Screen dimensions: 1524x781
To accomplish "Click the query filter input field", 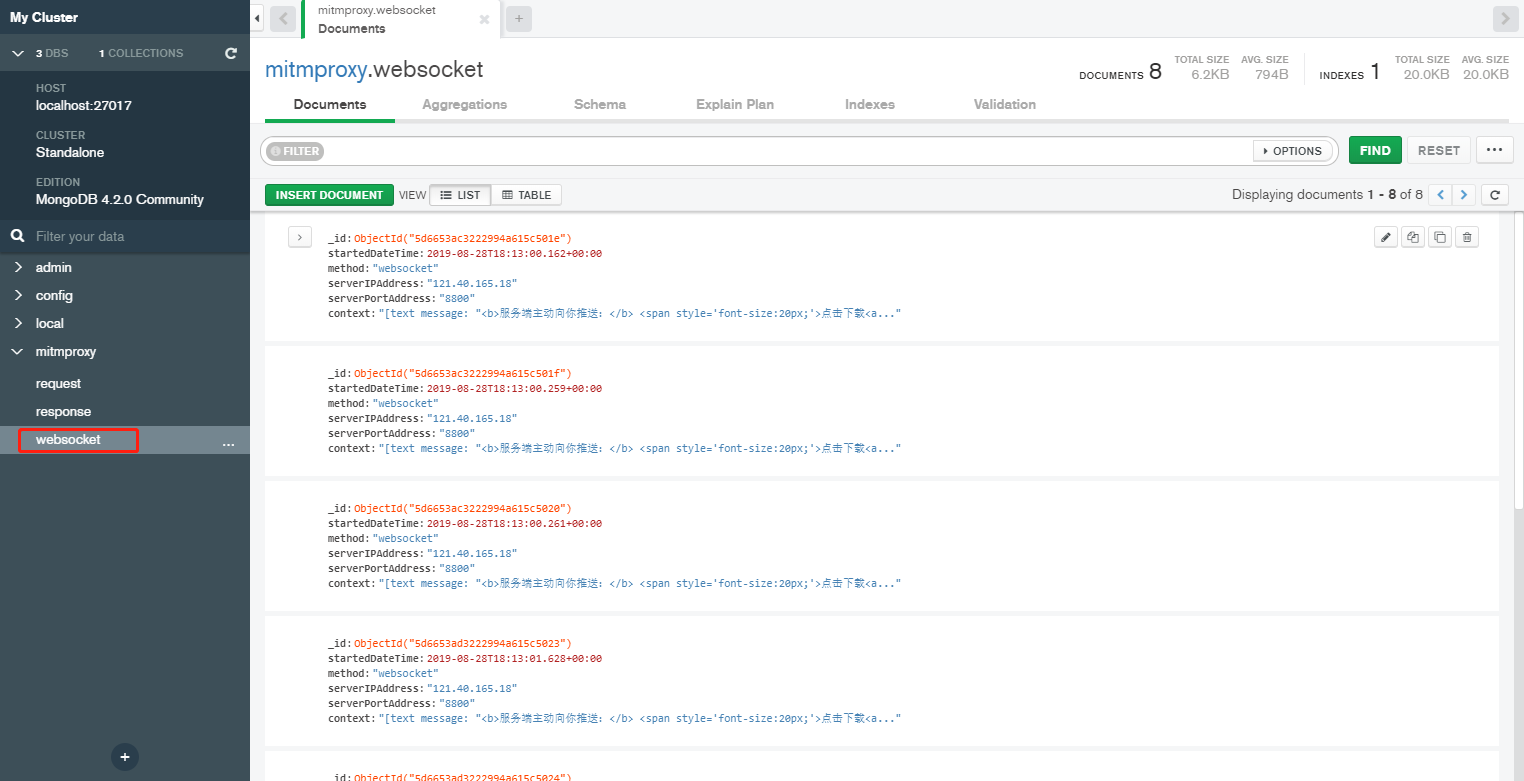I will coord(786,151).
